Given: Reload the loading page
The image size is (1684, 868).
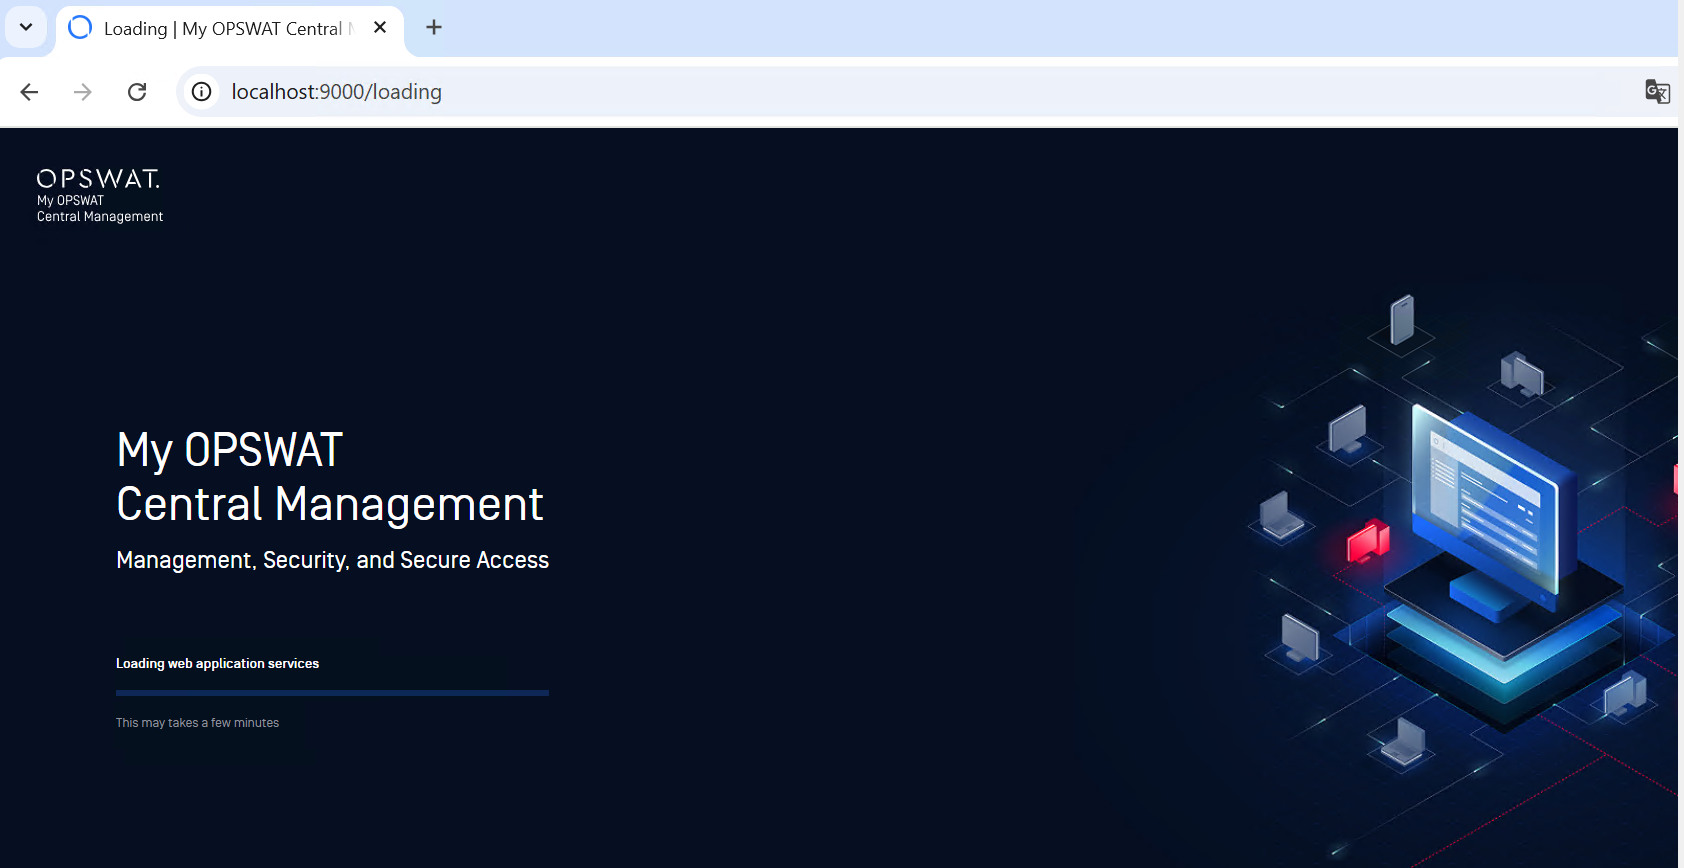Looking at the screenshot, I should click(x=137, y=92).
